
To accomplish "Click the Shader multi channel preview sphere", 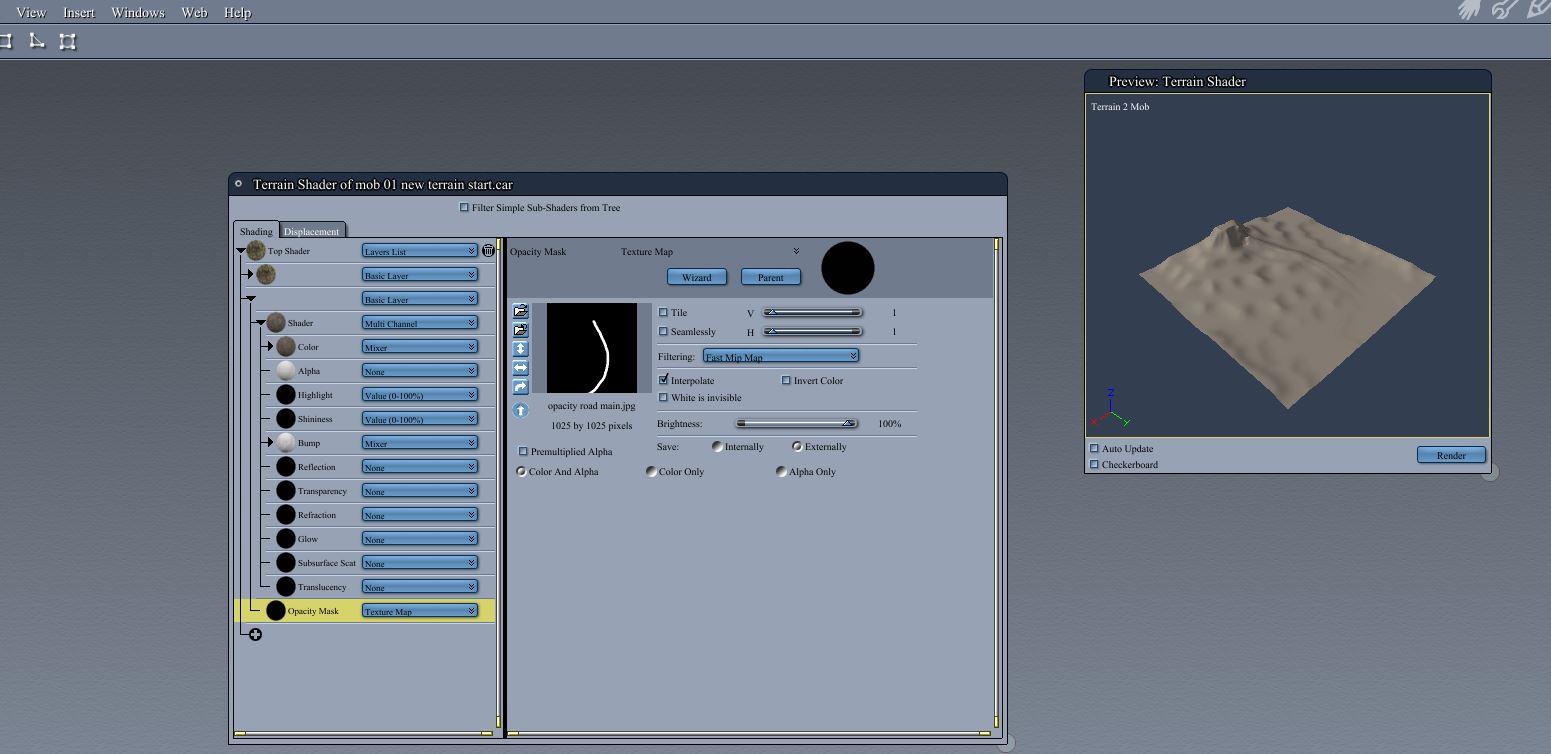I will (x=276, y=323).
